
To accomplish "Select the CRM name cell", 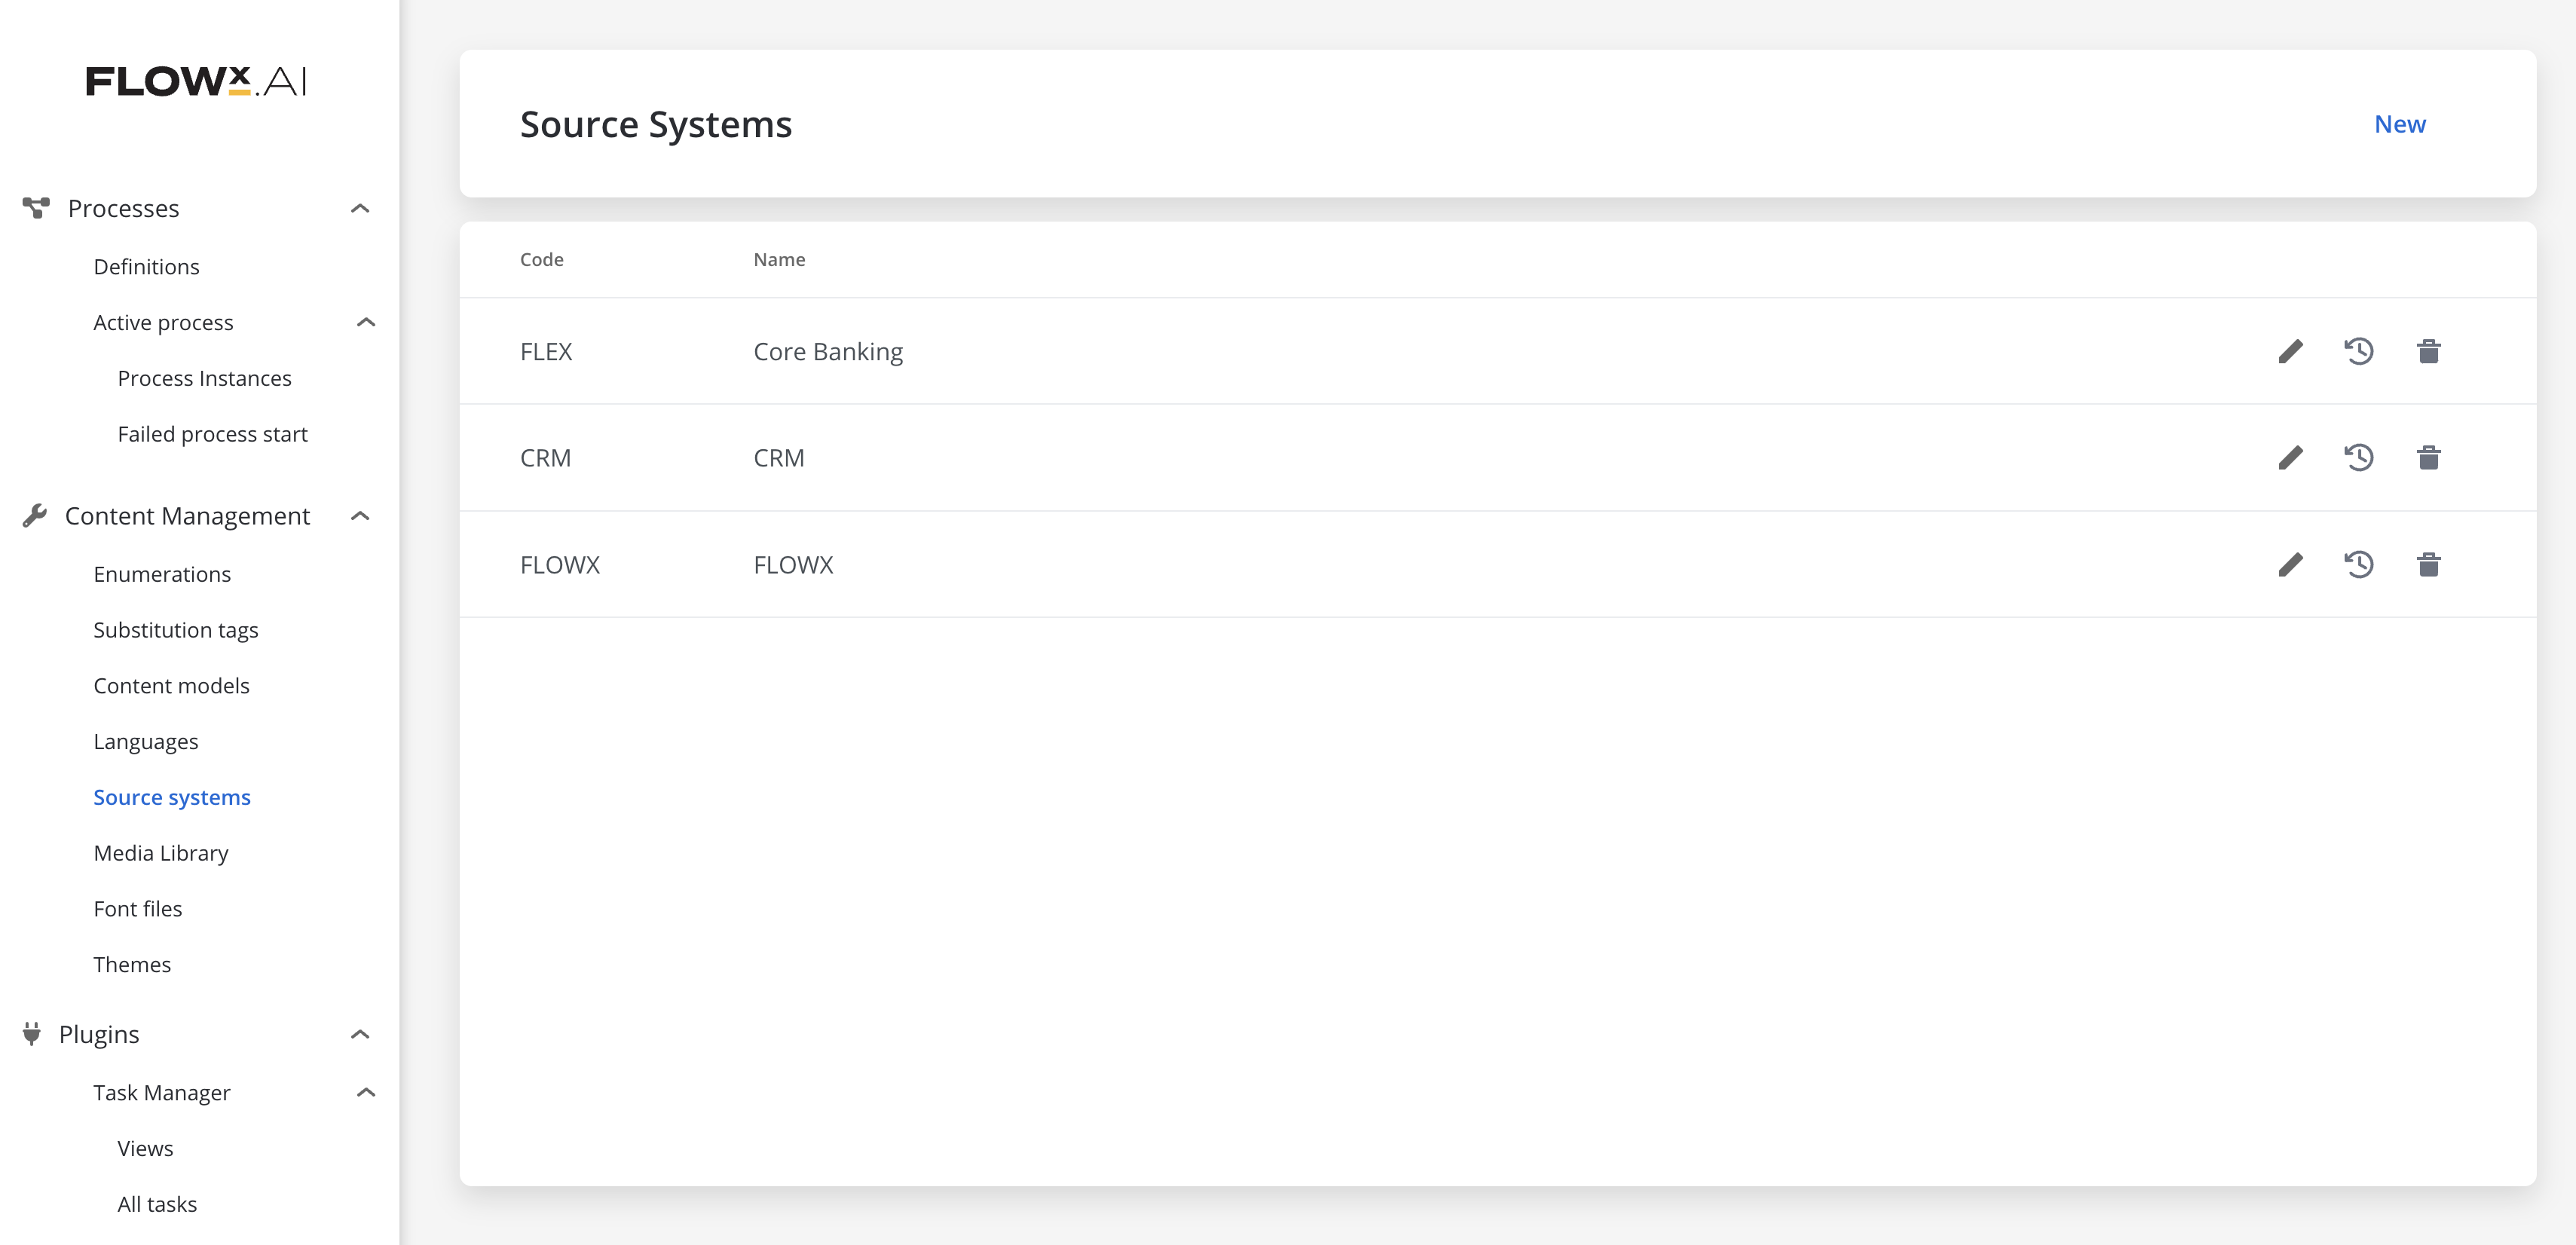I will (x=779, y=458).
